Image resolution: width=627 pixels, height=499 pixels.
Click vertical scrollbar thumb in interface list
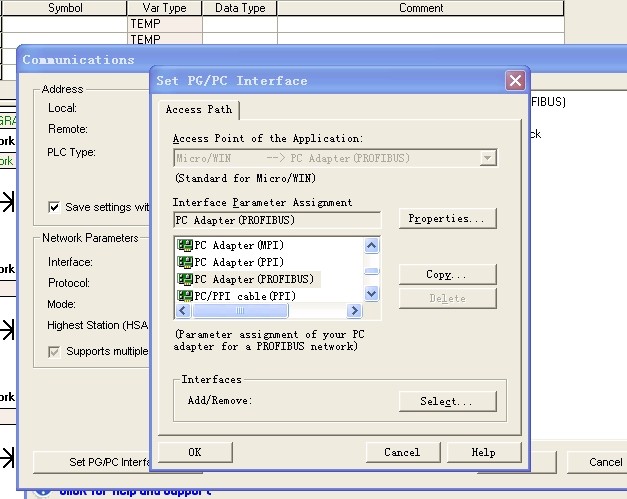[371, 271]
